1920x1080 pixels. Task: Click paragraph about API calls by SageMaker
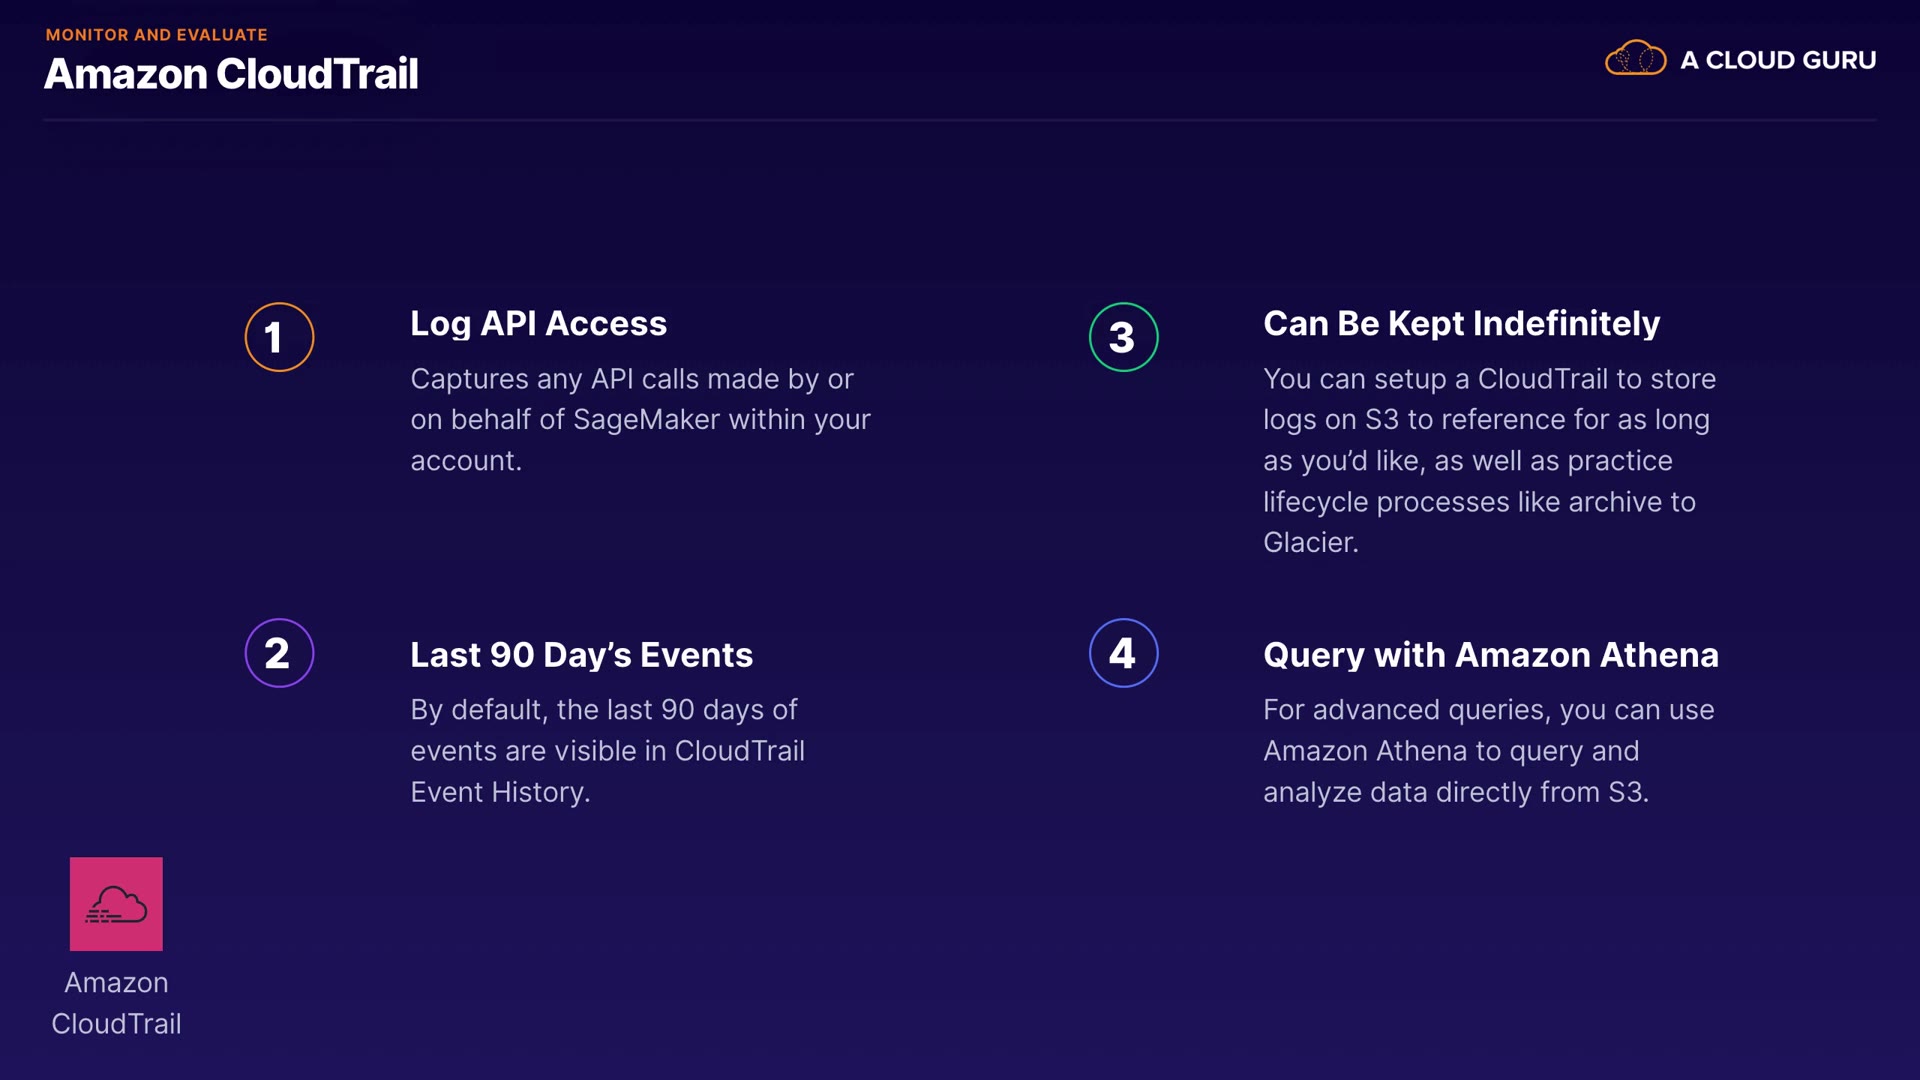click(x=640, y=419)
